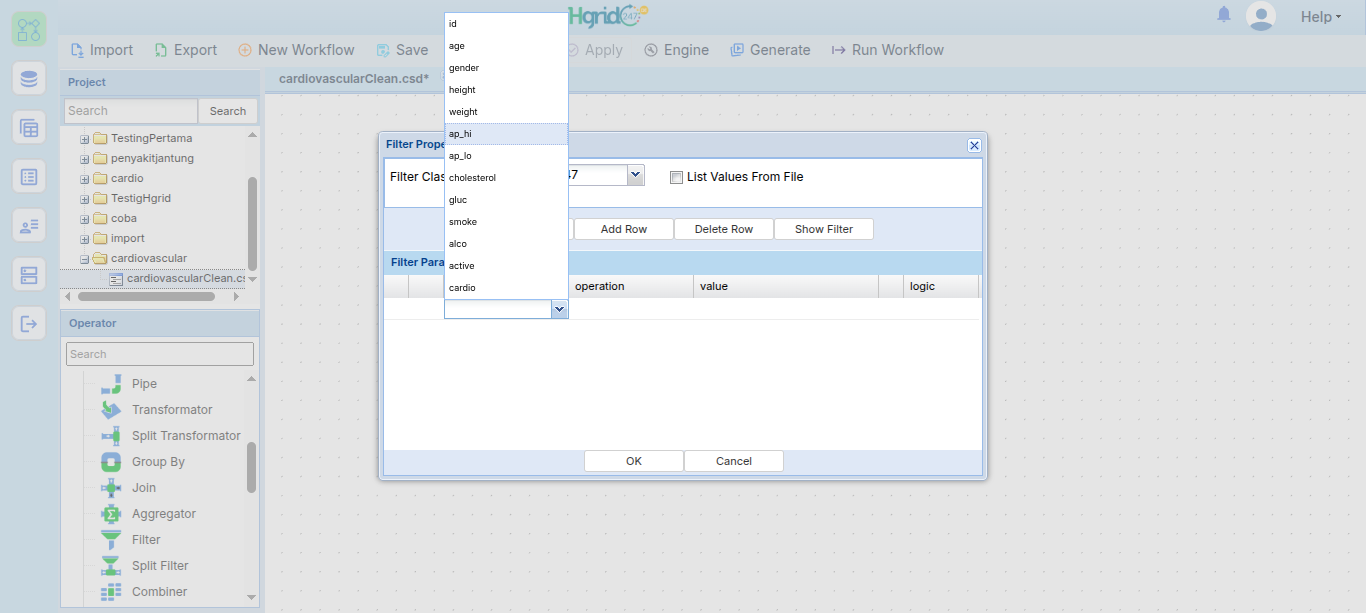Open the Engine toolbar option
Screen dimensions: 1366x613
tap(676, 50)
